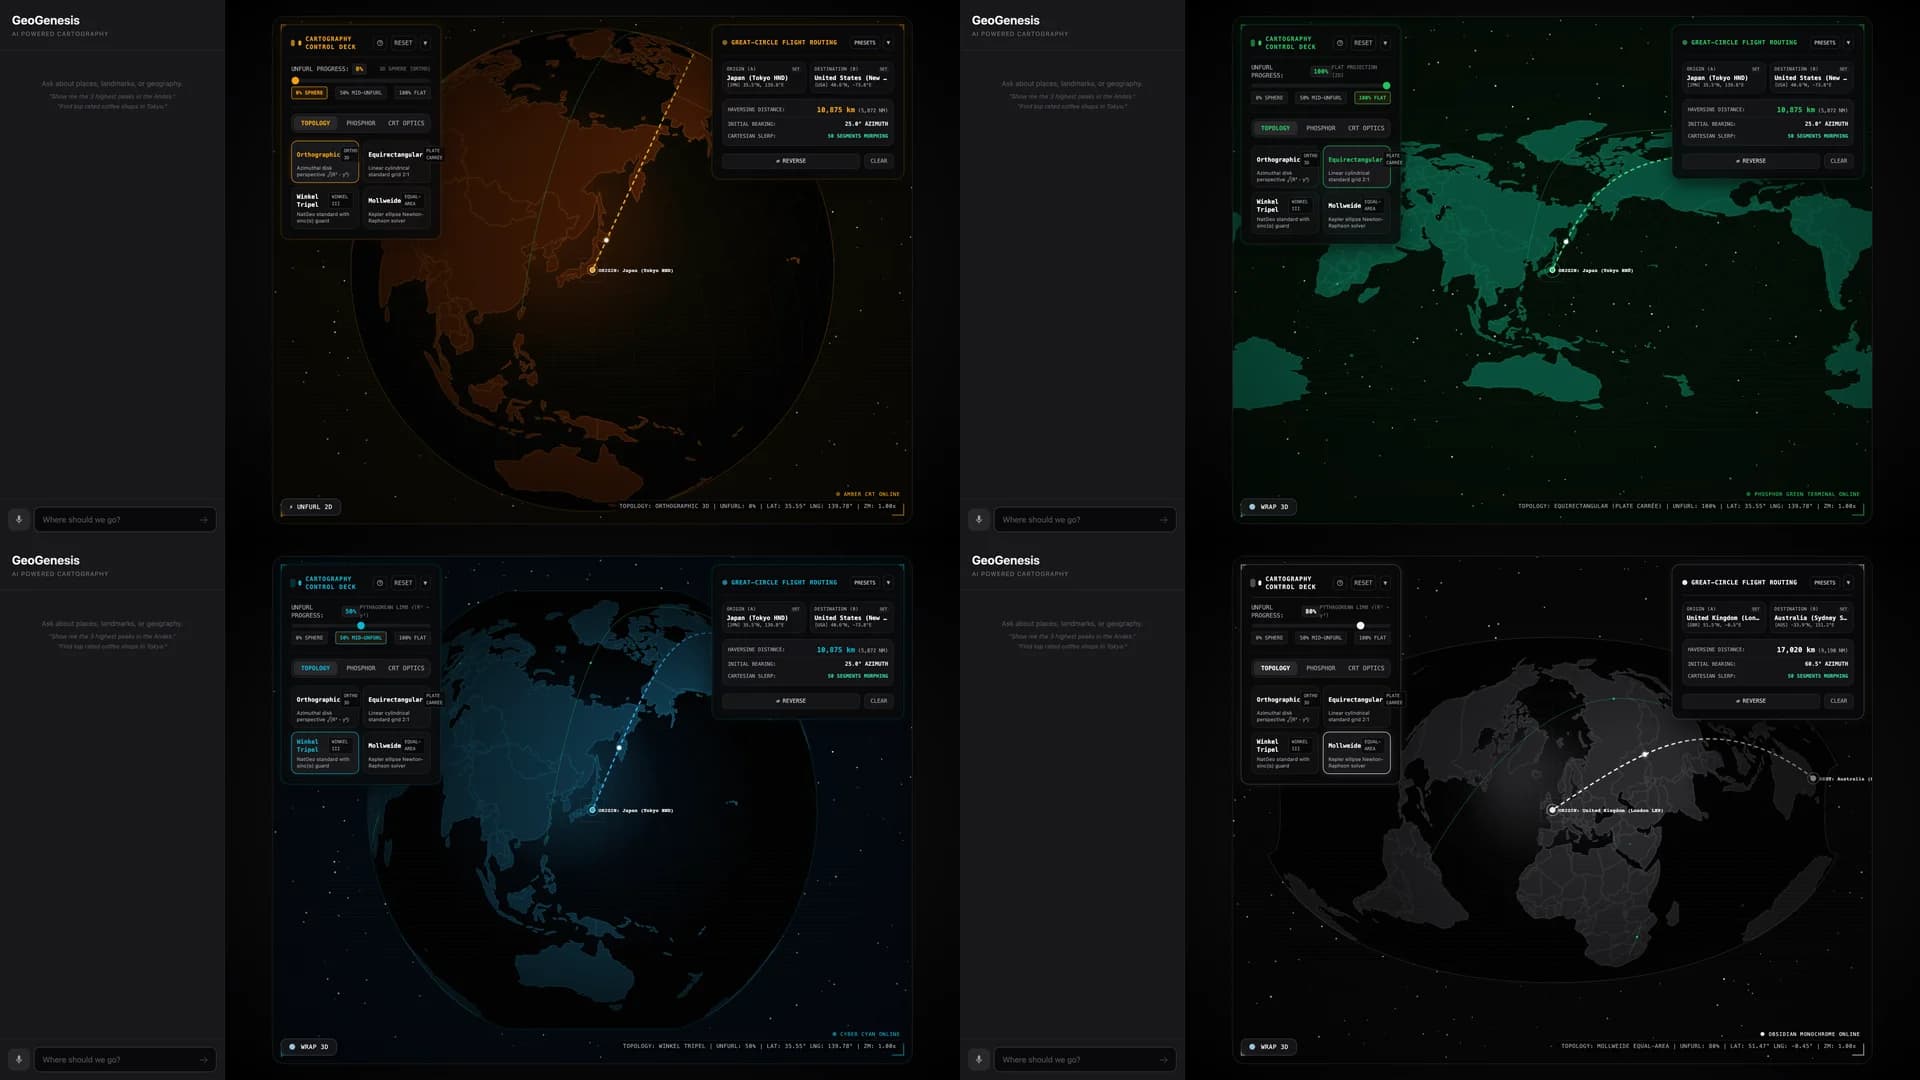Toggle the Wrap 3D switch under the monochrome map
The image size is (1920, 1080).
coord(1270,1047)
